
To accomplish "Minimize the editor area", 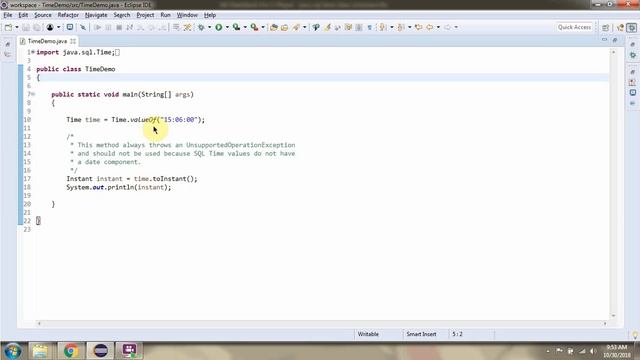I will (604, 40).
